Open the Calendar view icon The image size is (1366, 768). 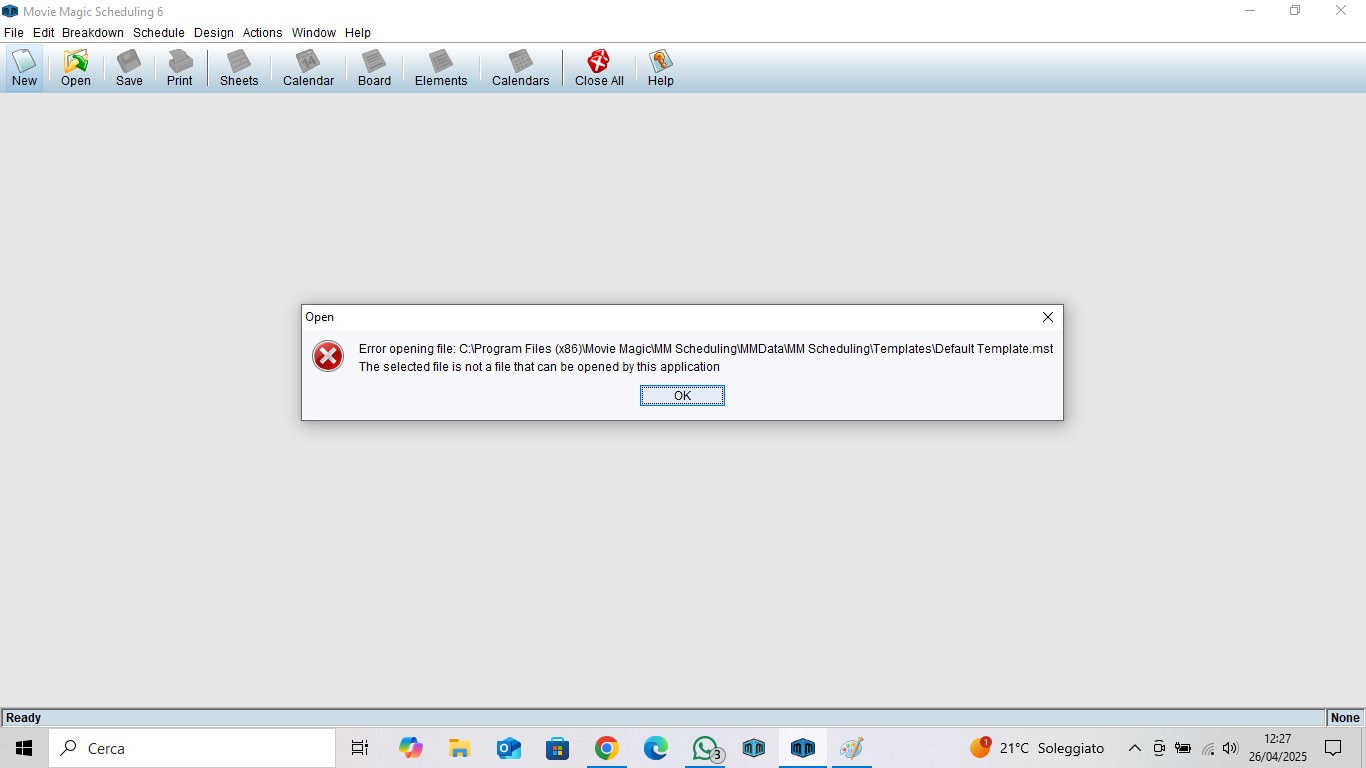pos(308,68)
